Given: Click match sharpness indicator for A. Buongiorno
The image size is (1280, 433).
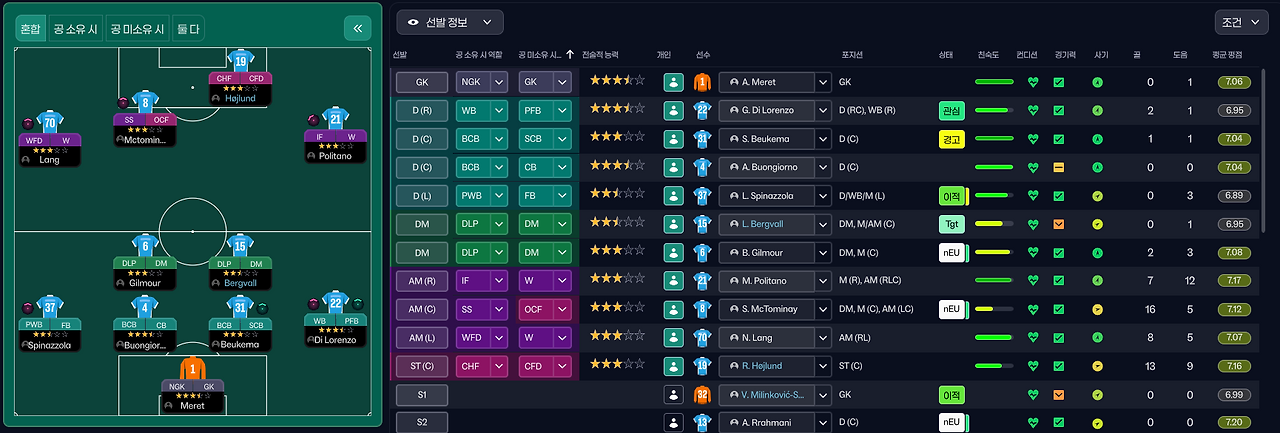Looking at the screenshot, I should point(1059,167).
